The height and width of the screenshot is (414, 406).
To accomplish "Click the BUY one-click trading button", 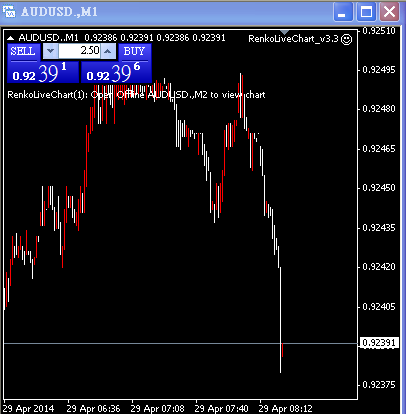I will tap(135, 52).
